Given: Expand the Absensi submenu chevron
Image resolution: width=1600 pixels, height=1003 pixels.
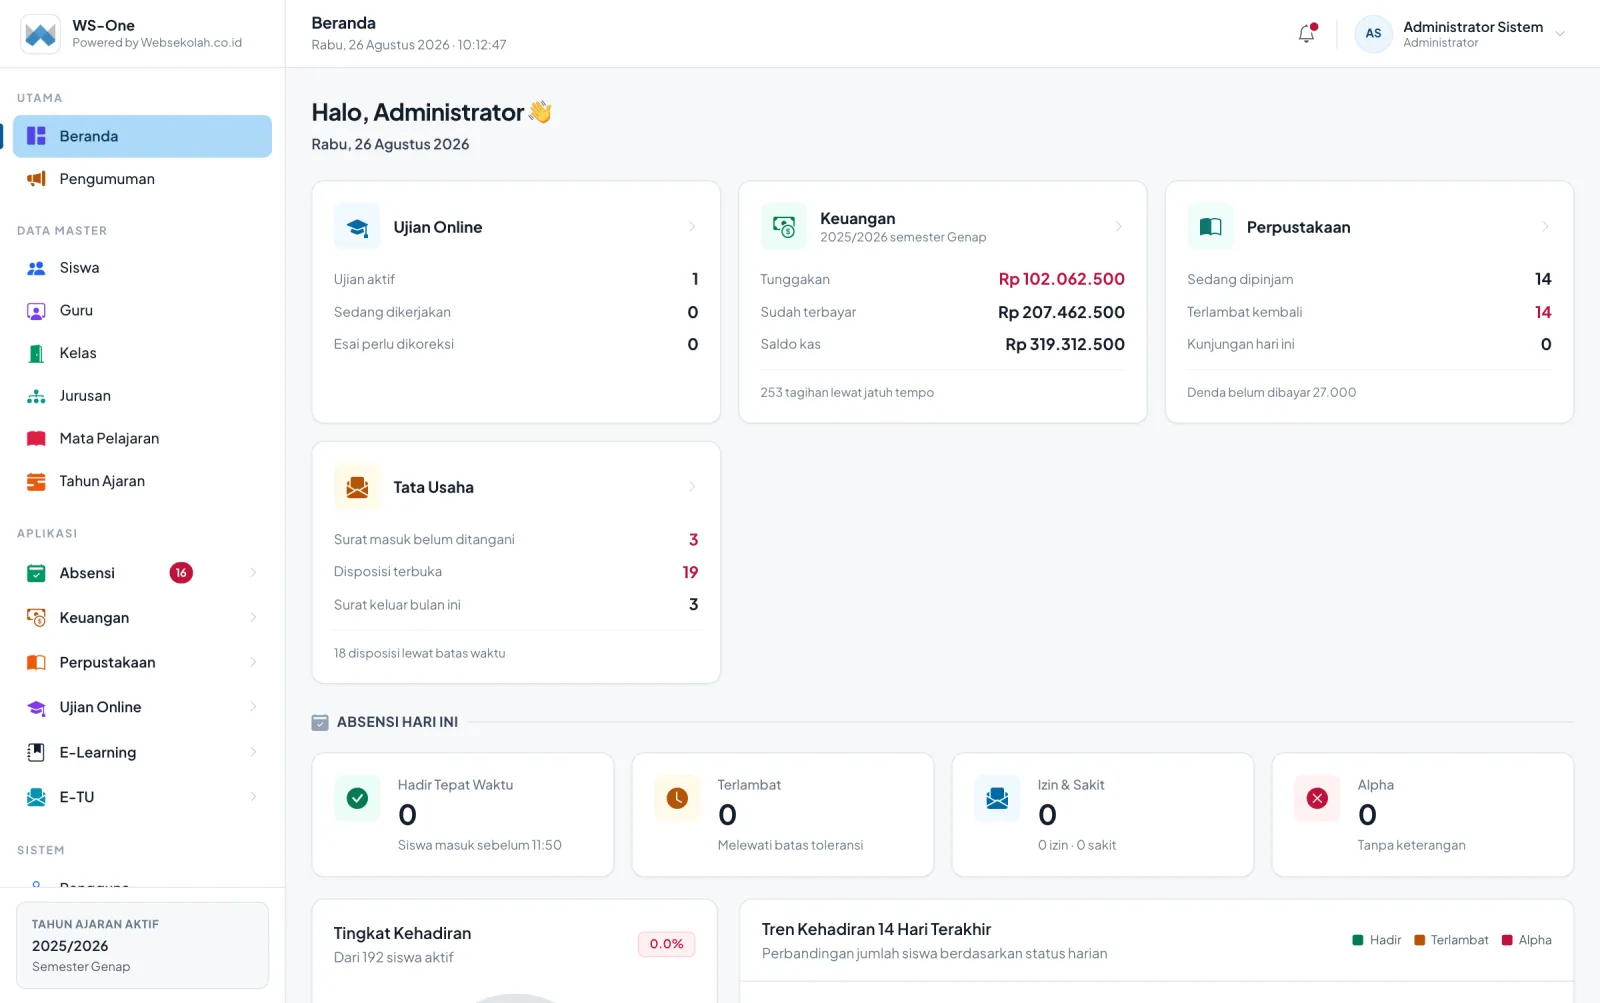Looking at the screenshot, I should [x=253, y=573].
